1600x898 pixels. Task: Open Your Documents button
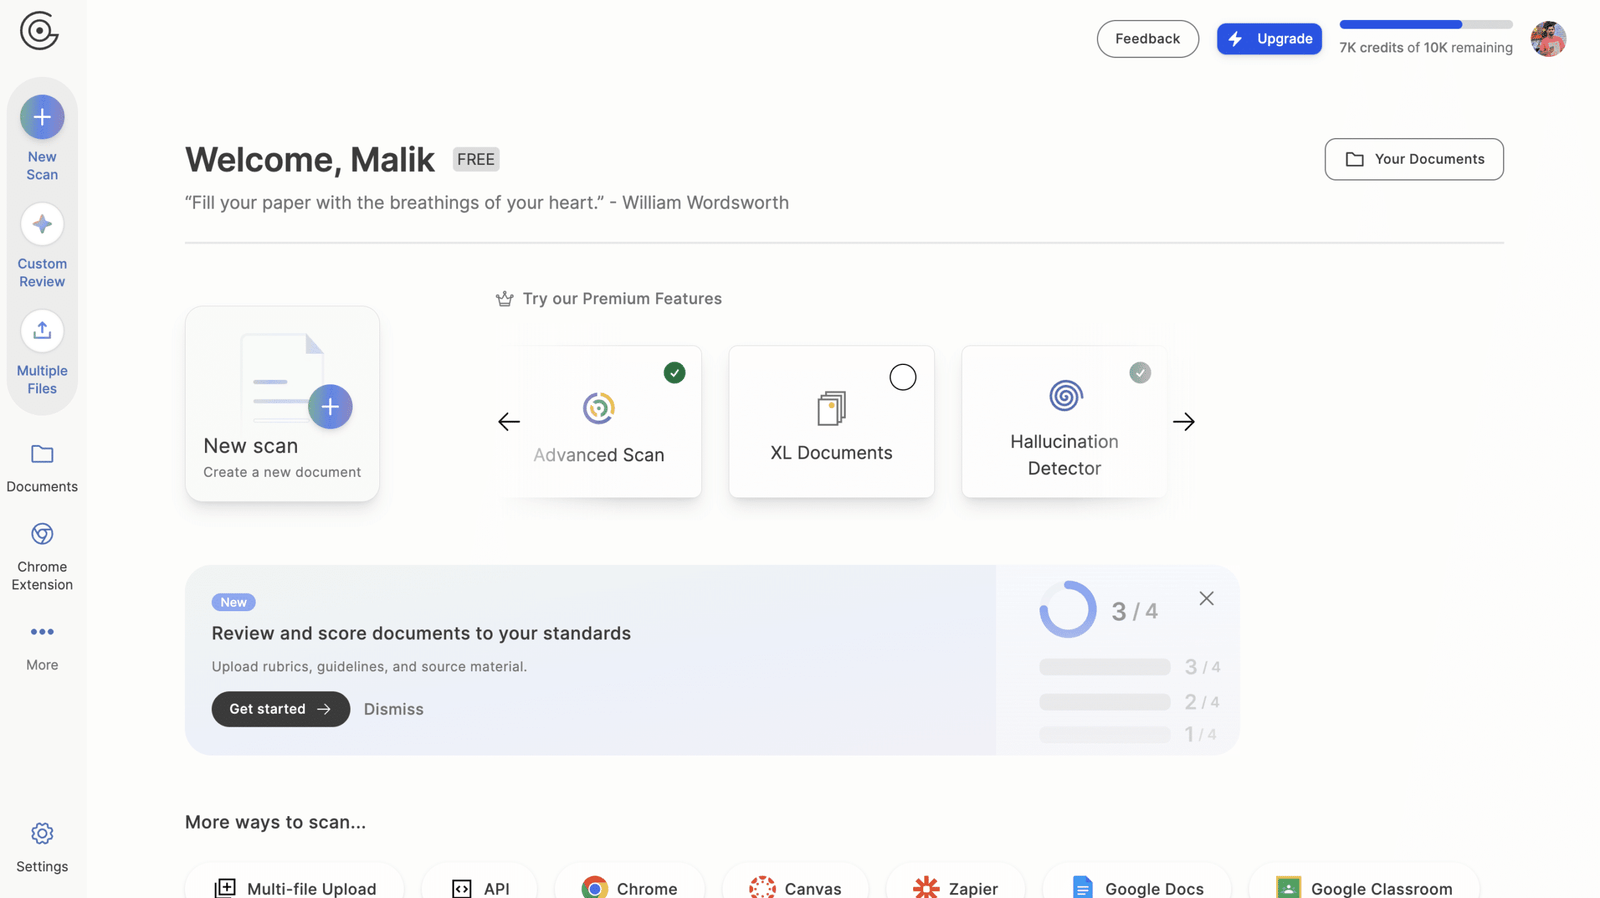click(1414, 159)
